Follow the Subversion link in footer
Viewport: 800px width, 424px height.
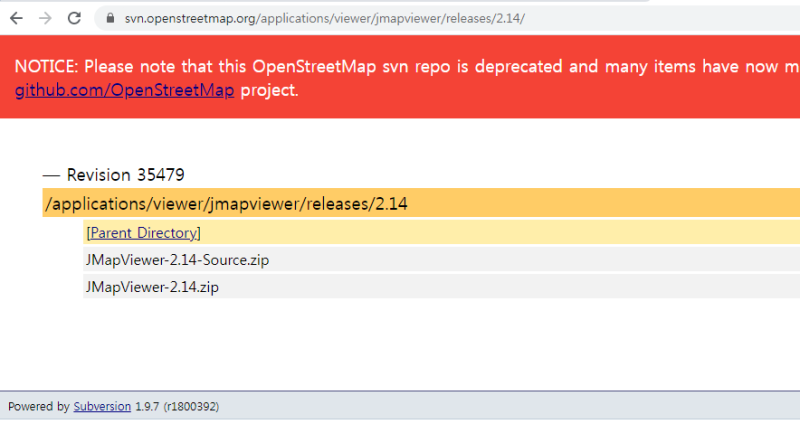102,406
